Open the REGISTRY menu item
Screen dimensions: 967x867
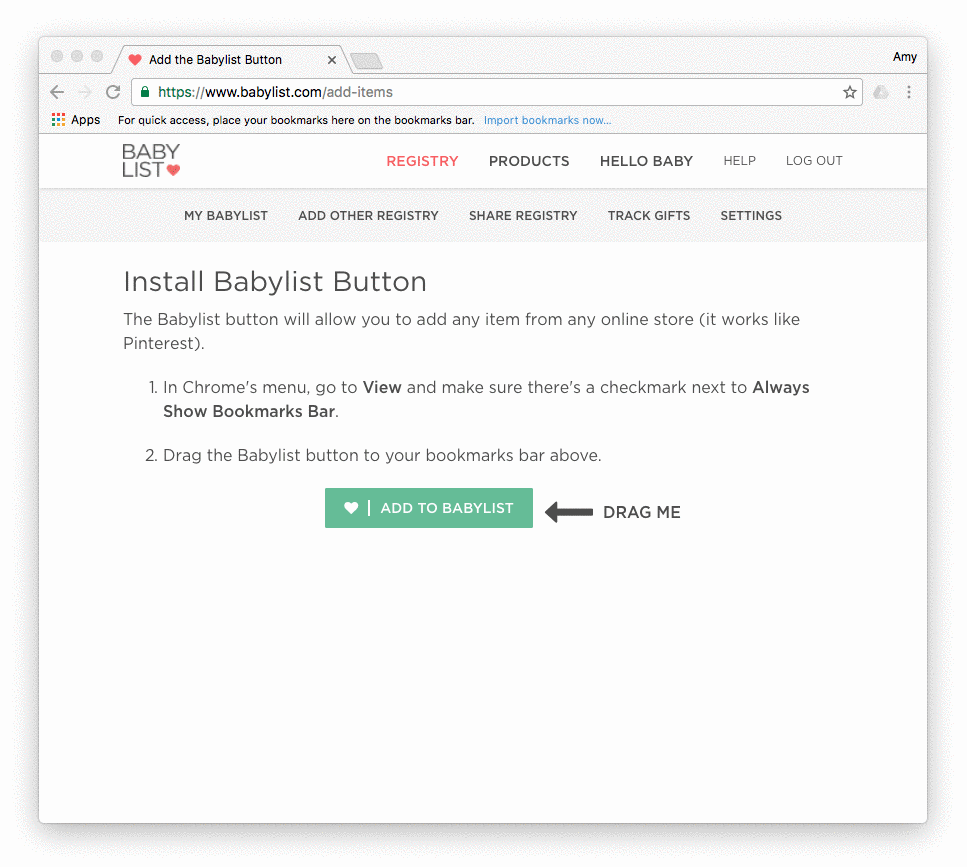pyautogui.click(x=422, y=161)
